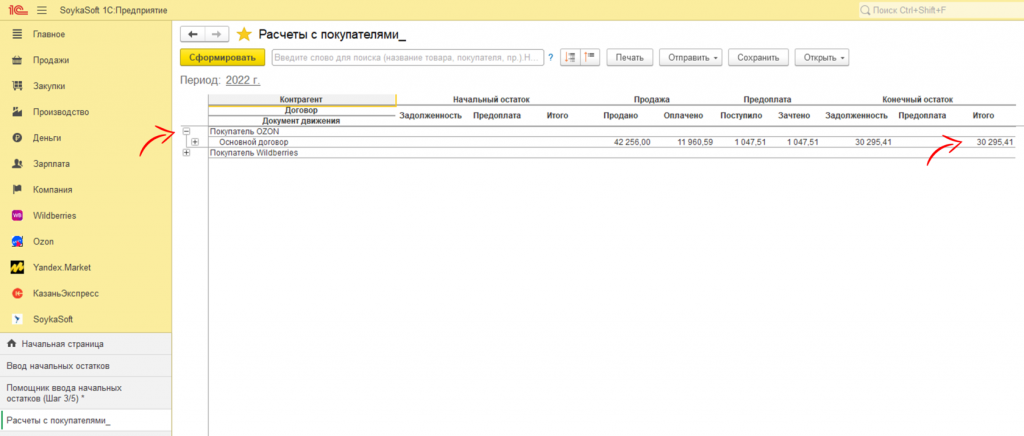The height and width of the screenshot is (436, 1024).
Task: Open the Yandex.Market sidebar section
Action: point(60,267)
